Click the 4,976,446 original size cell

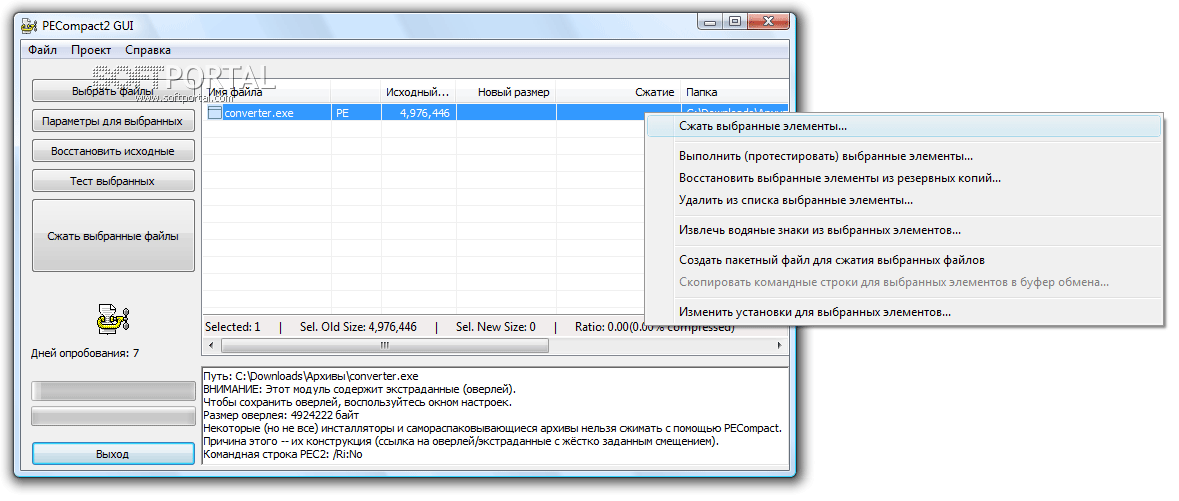point(419,114)
